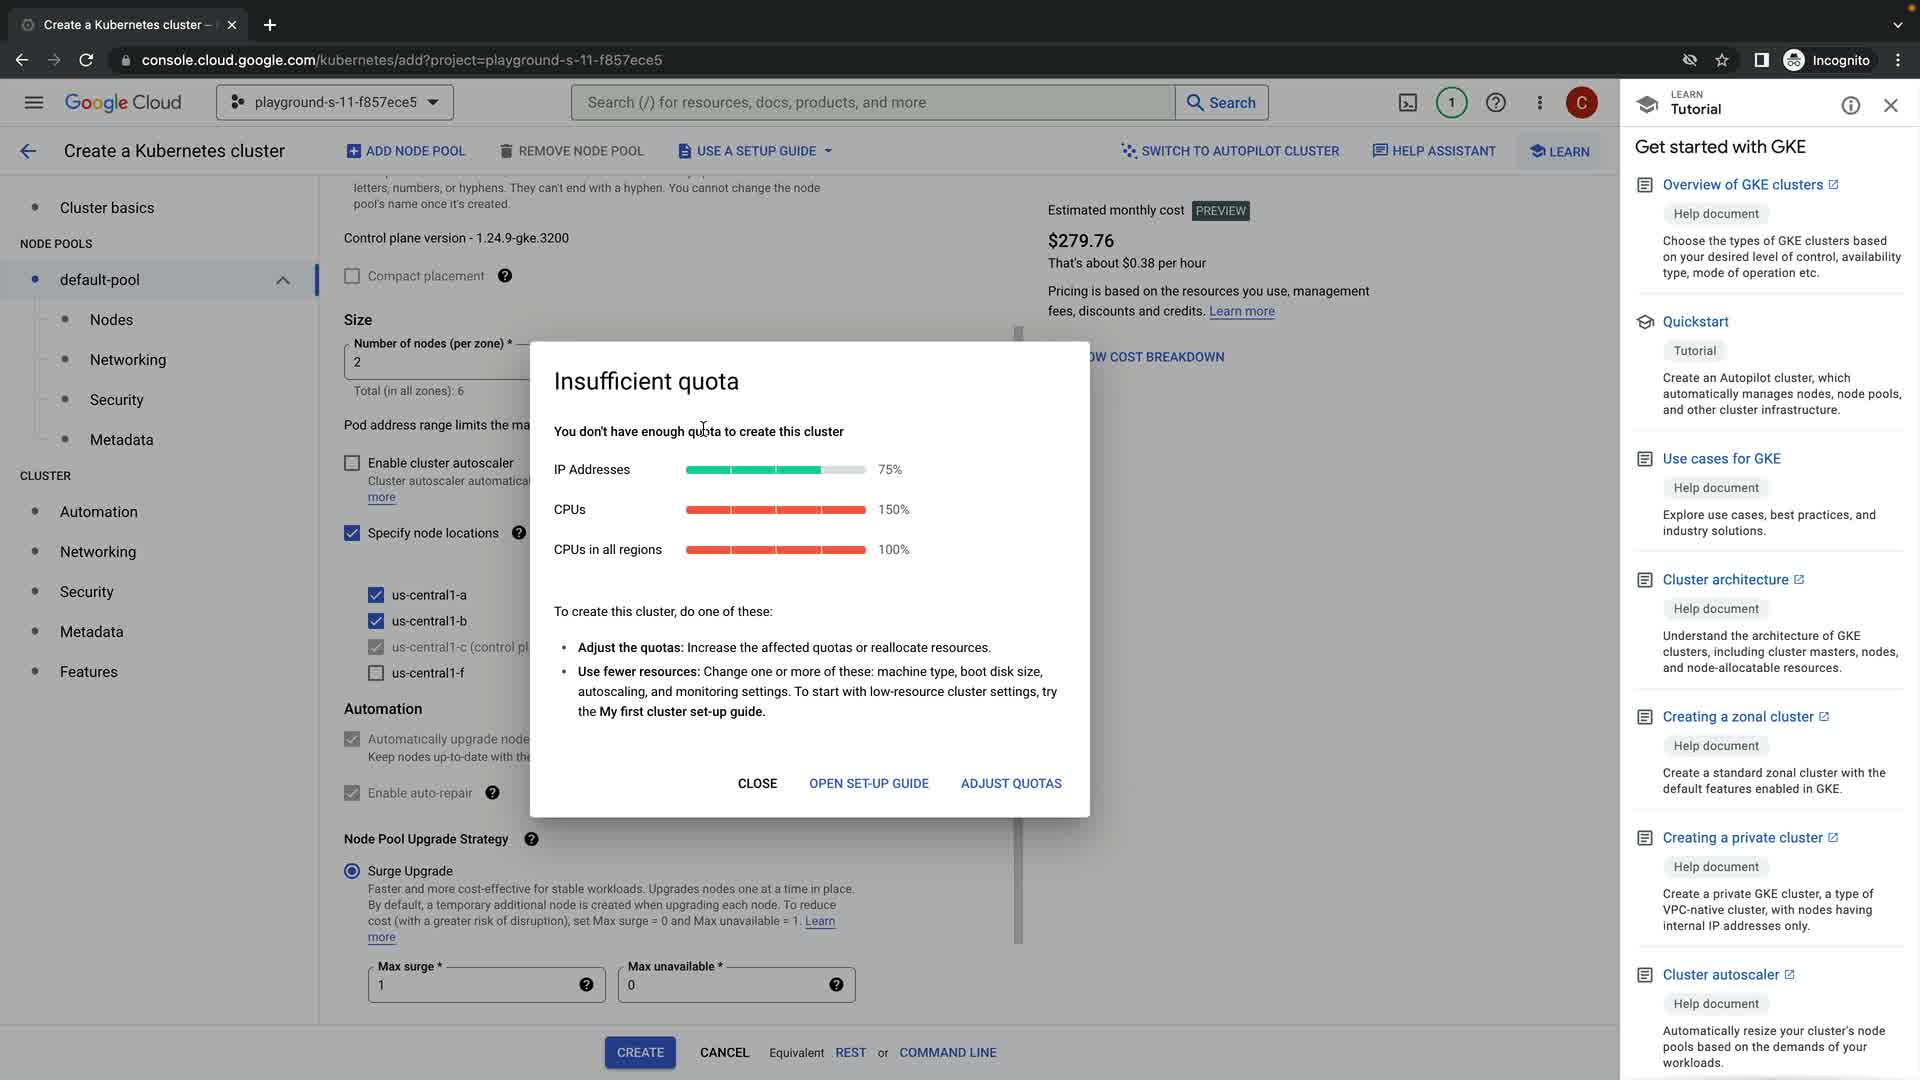The height and width of the screenshot is (1080, 1920).
Task: Open Automation section under Cluster
Action: (98, 512)
